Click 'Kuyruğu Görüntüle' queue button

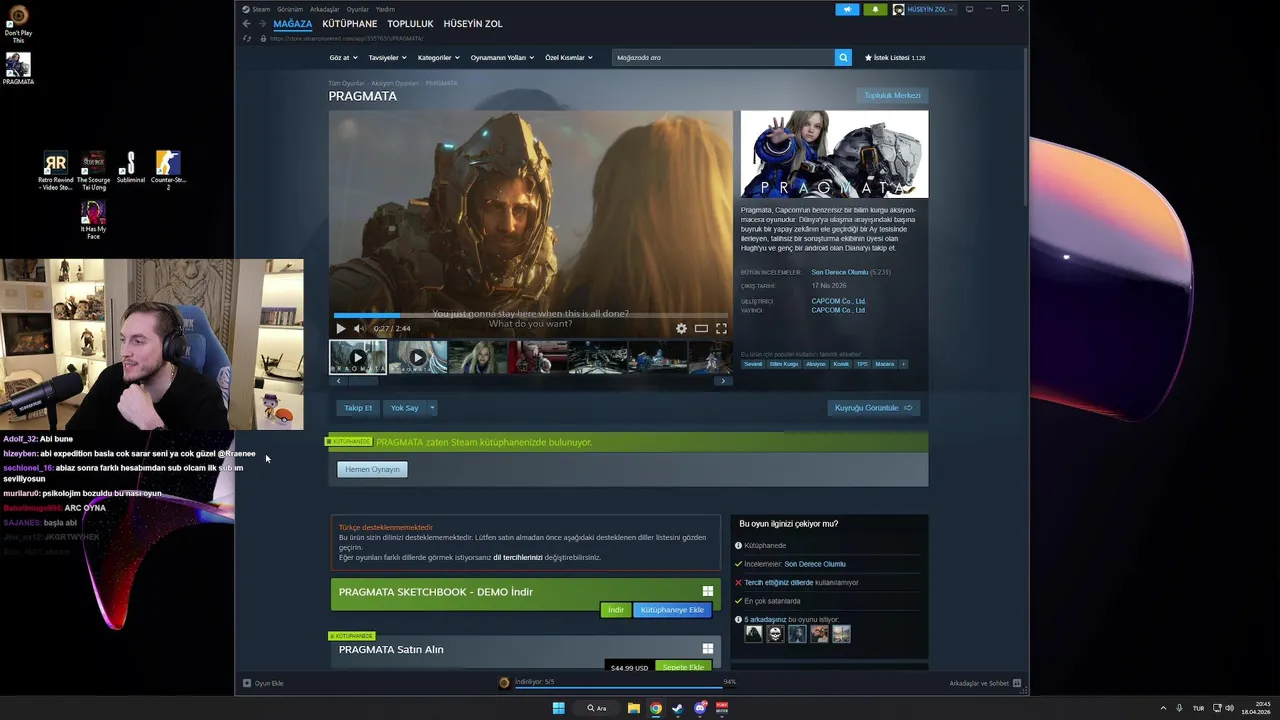pyautogui.click(x=874, y=408)
